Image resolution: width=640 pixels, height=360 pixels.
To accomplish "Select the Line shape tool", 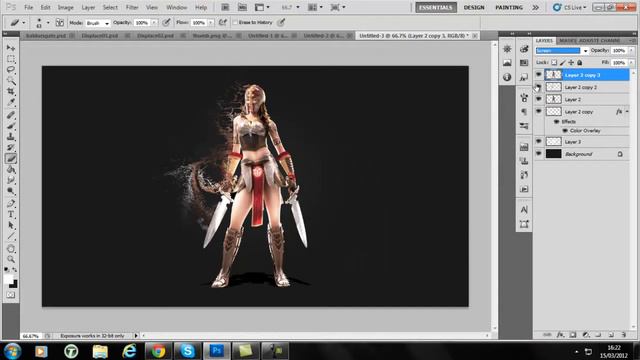I will click(x=11, y=236).
